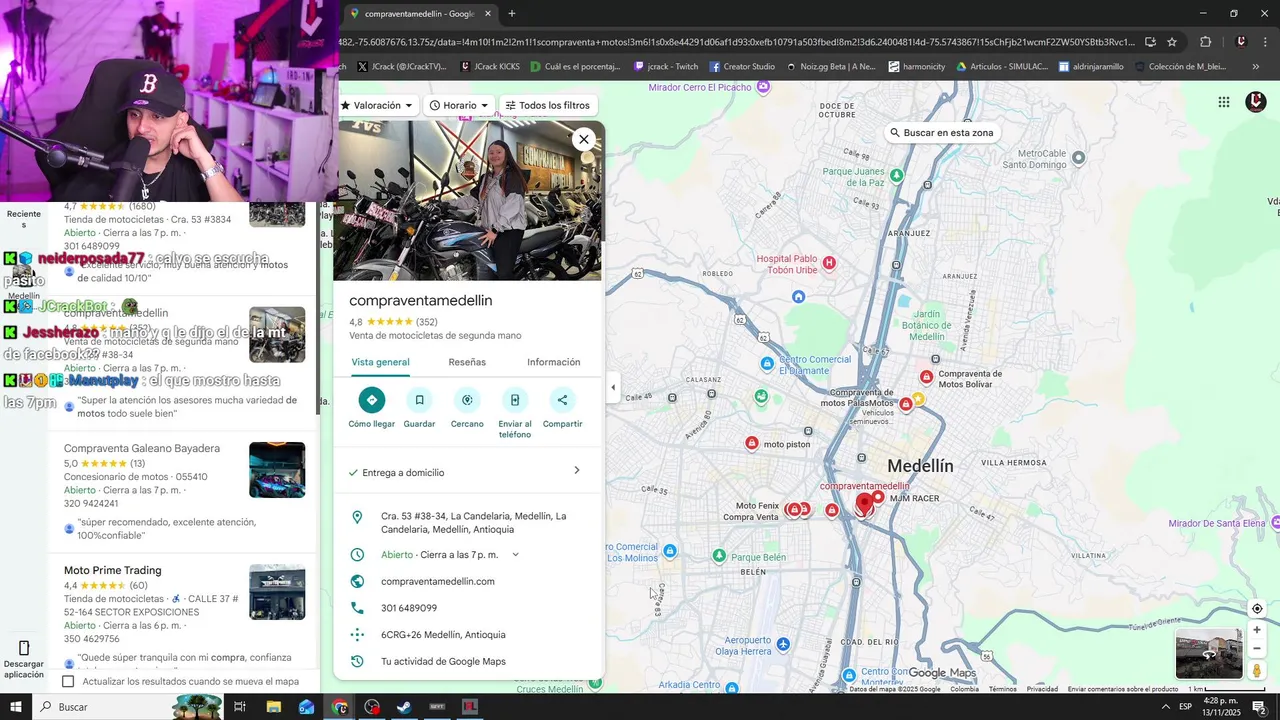Click the Compartir share icon
This screenshot has height=720, width=1280.
click(x=562, y=400)
